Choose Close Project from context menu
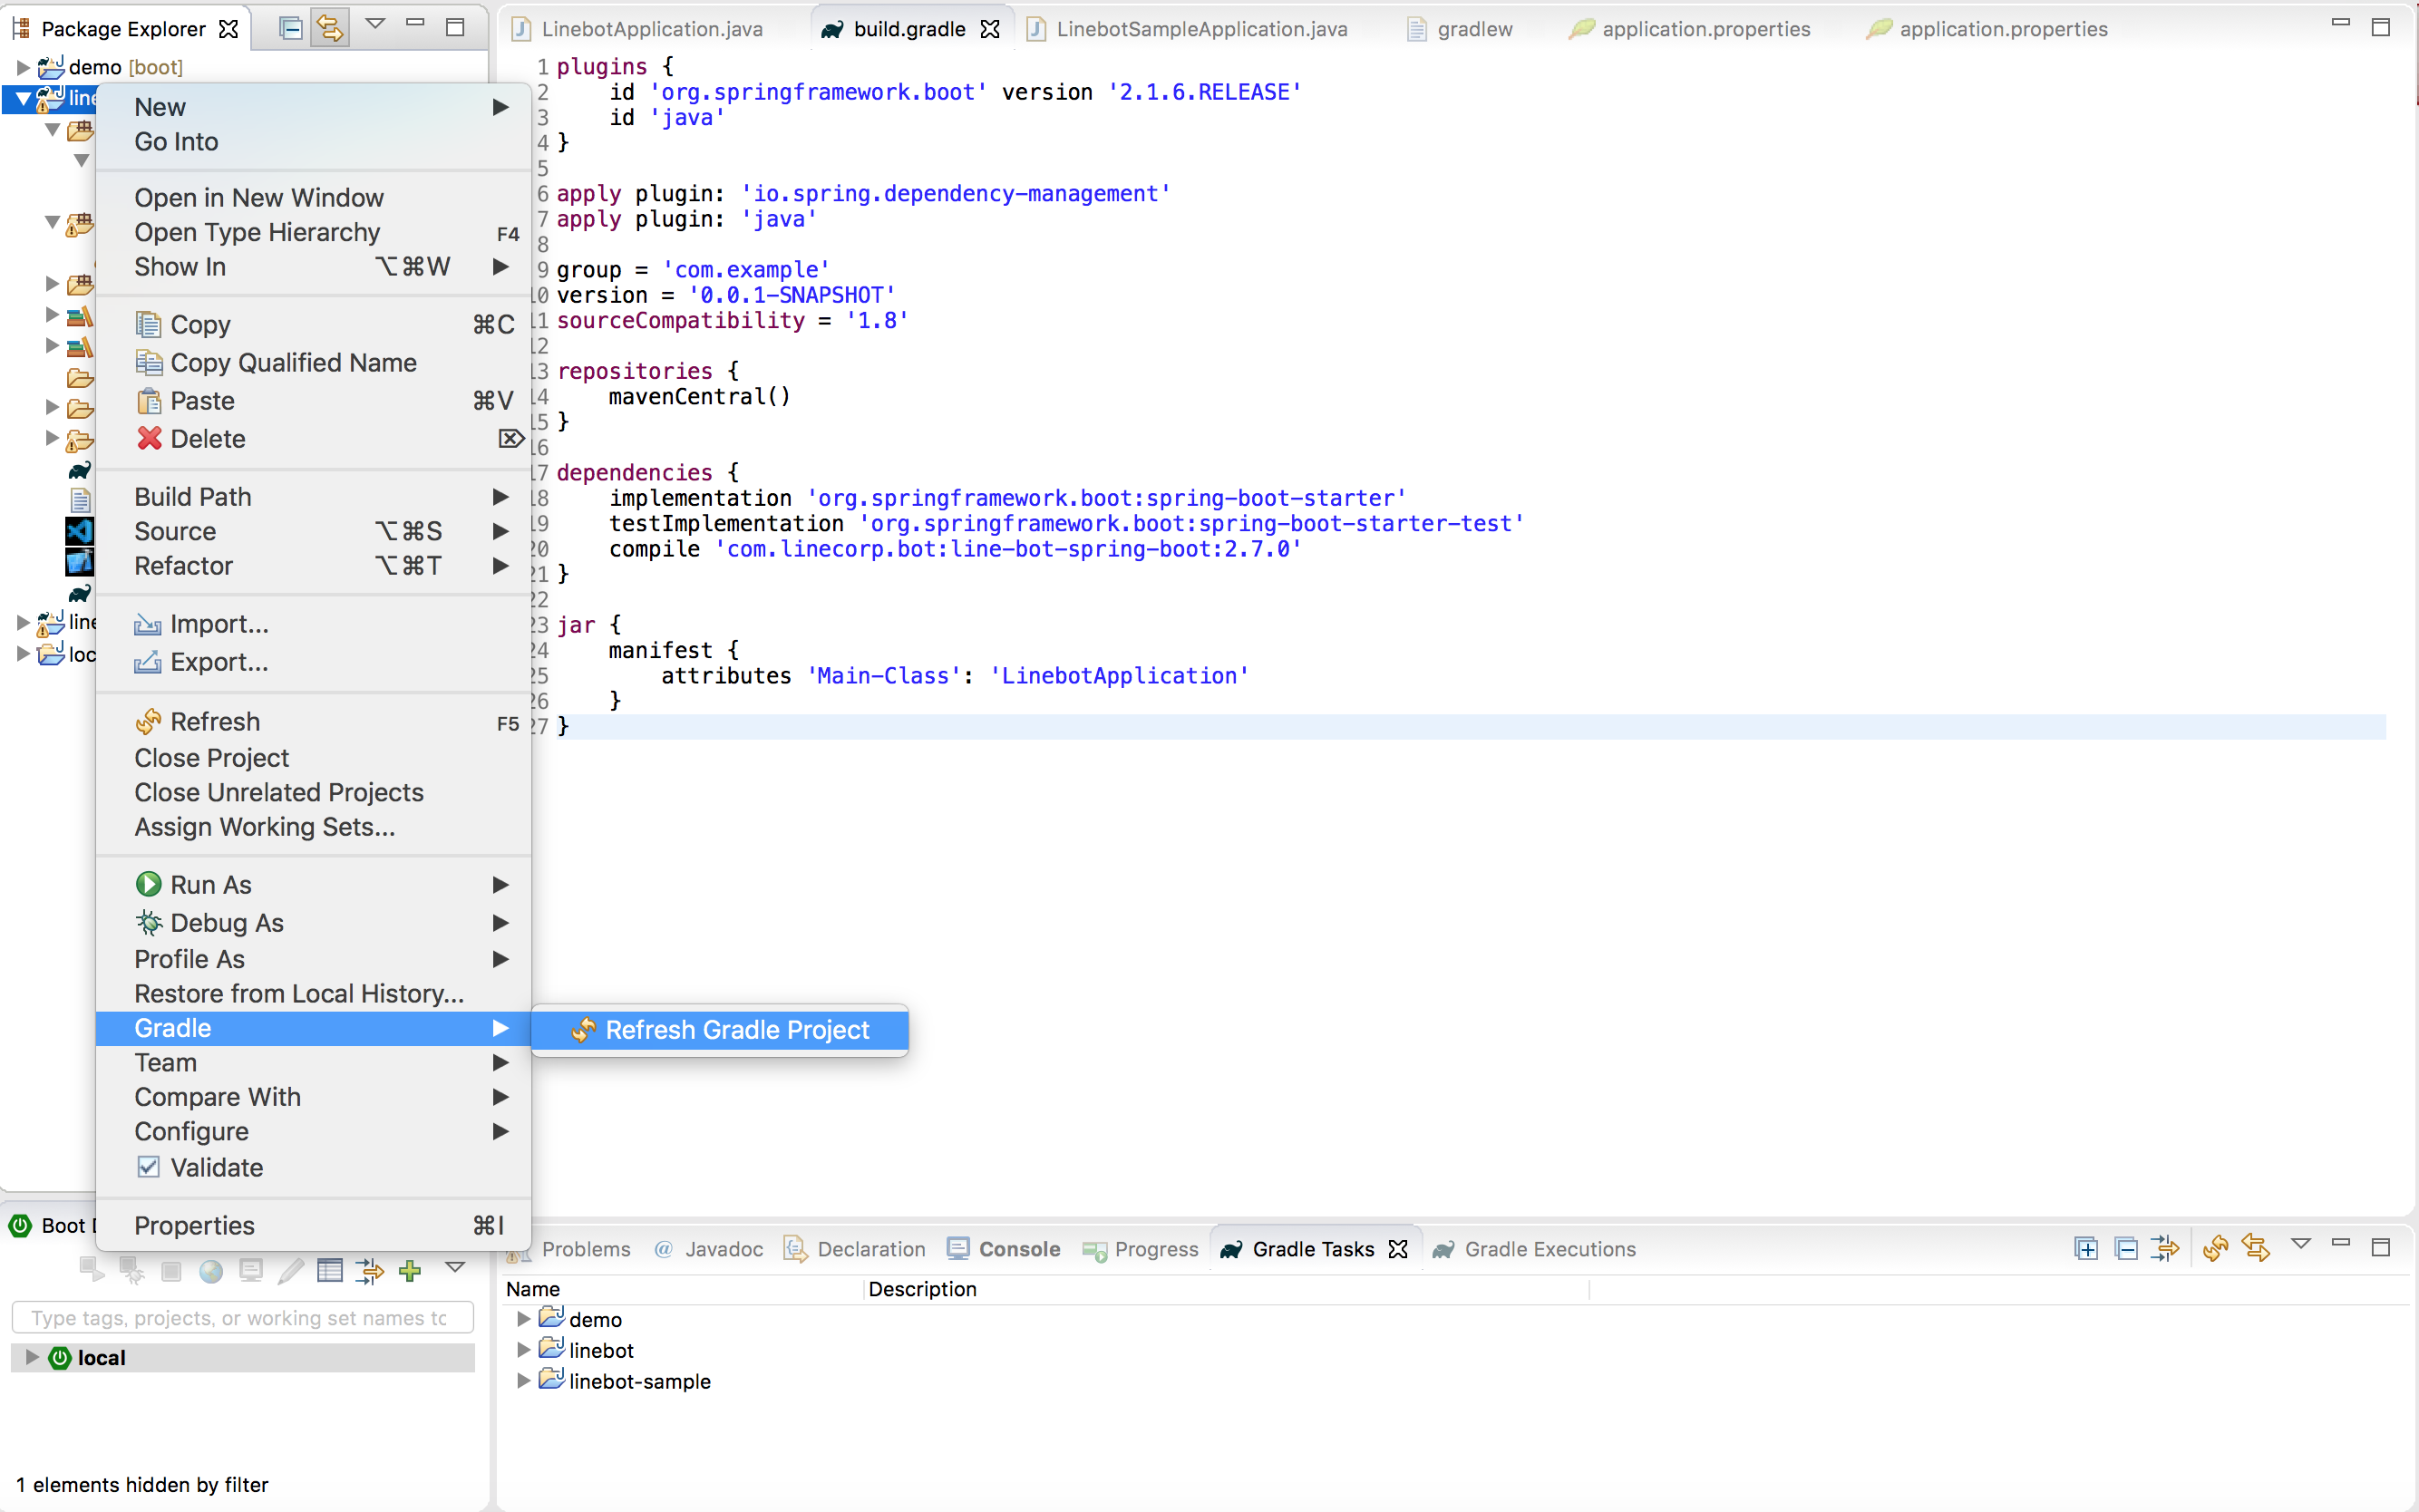This screenshot has width=2419, height=1512. [211, 758]
